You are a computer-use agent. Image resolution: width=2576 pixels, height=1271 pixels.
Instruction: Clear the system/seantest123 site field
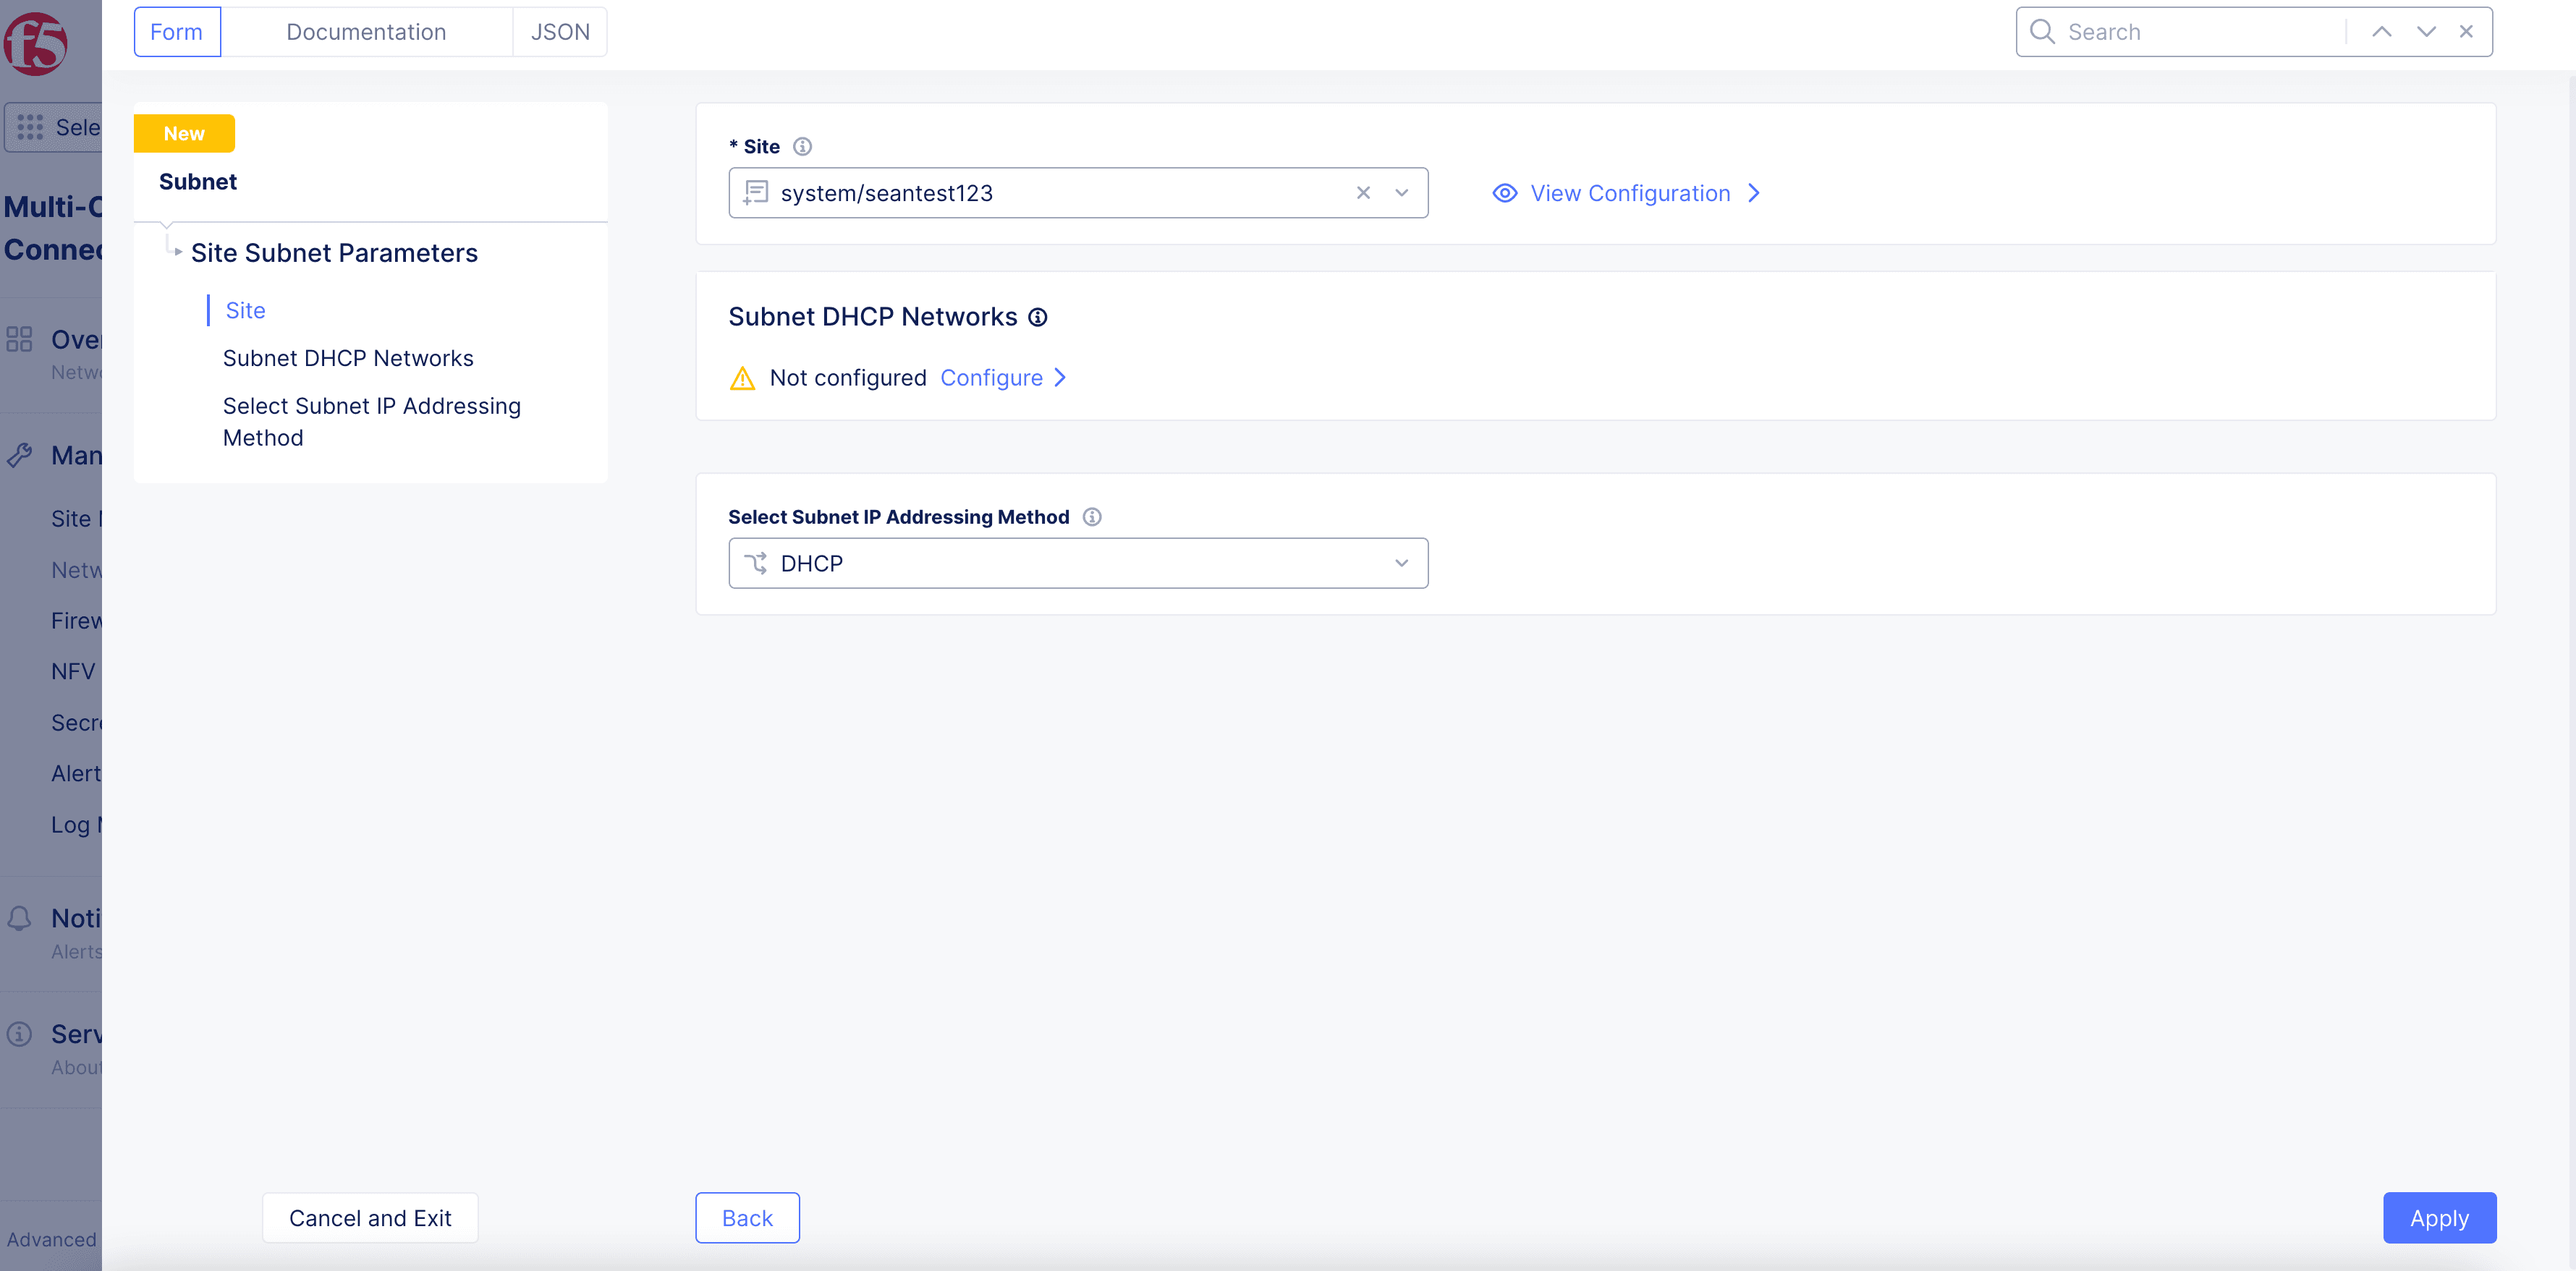point(1362,192)
